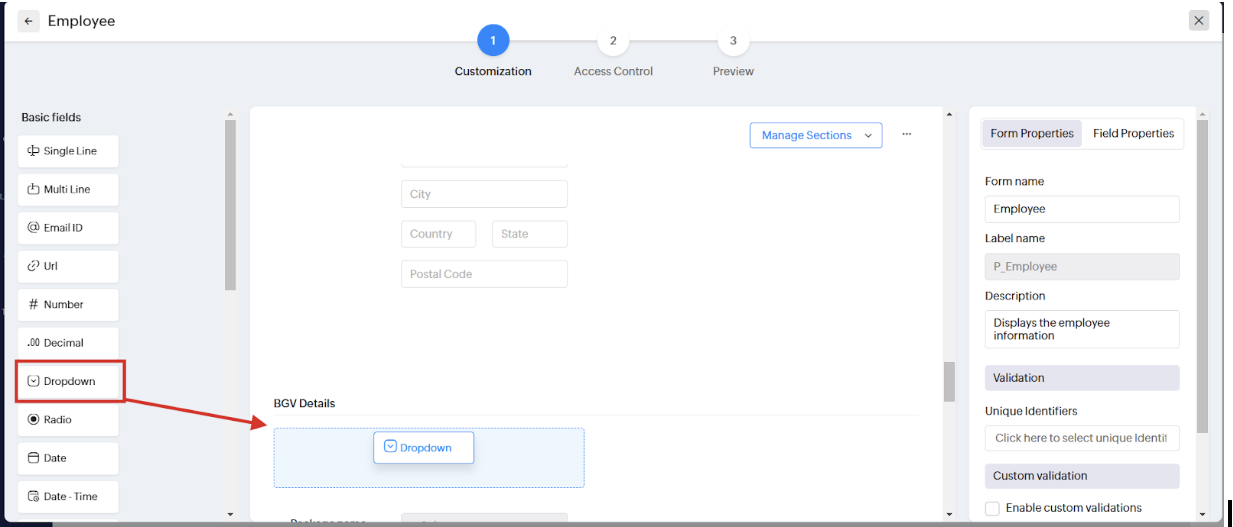This screenshot has width=1233, height=527.
Task: Switch to the Field Properties tab
Action: pyautogui.click(x=1133, y=134)
